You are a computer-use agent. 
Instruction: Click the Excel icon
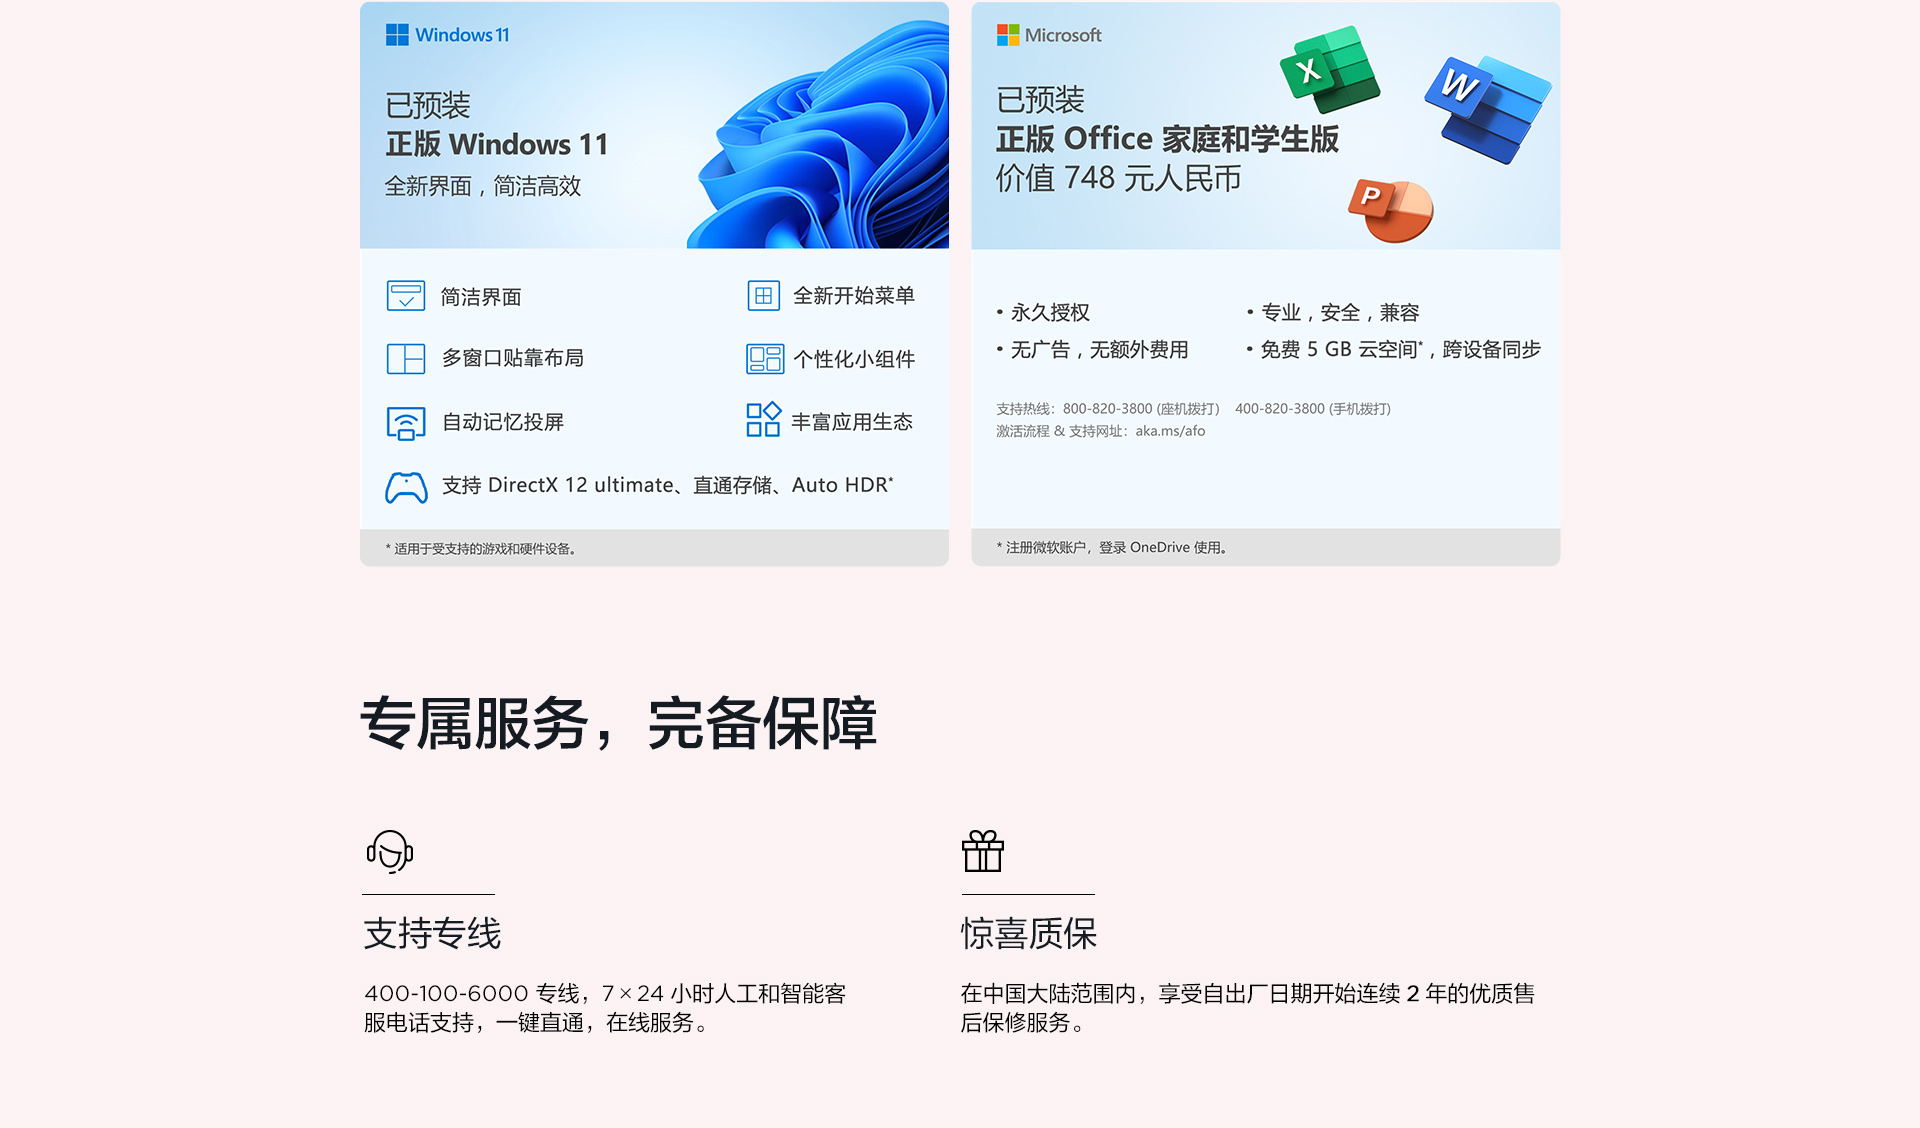1330,68
